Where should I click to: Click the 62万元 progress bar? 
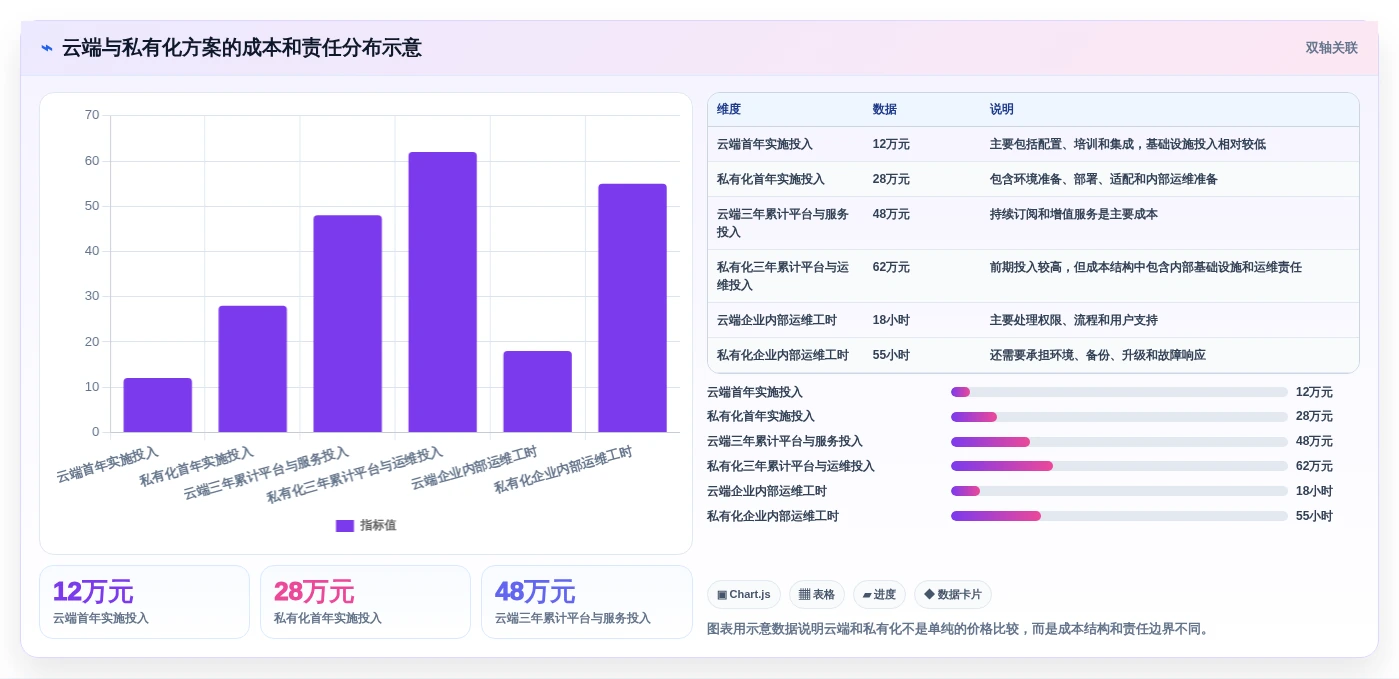[1119, 466]
